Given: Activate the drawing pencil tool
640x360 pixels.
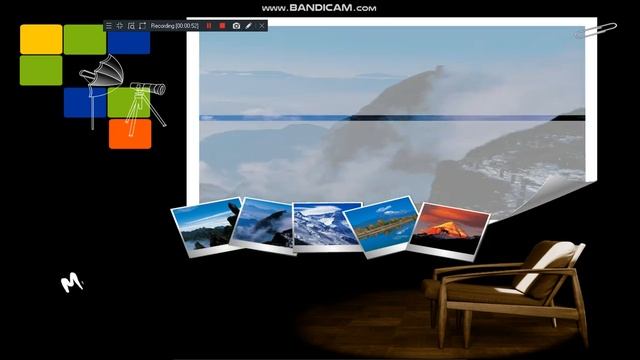Looking at the screenshot, I should (x=248, y=26).
